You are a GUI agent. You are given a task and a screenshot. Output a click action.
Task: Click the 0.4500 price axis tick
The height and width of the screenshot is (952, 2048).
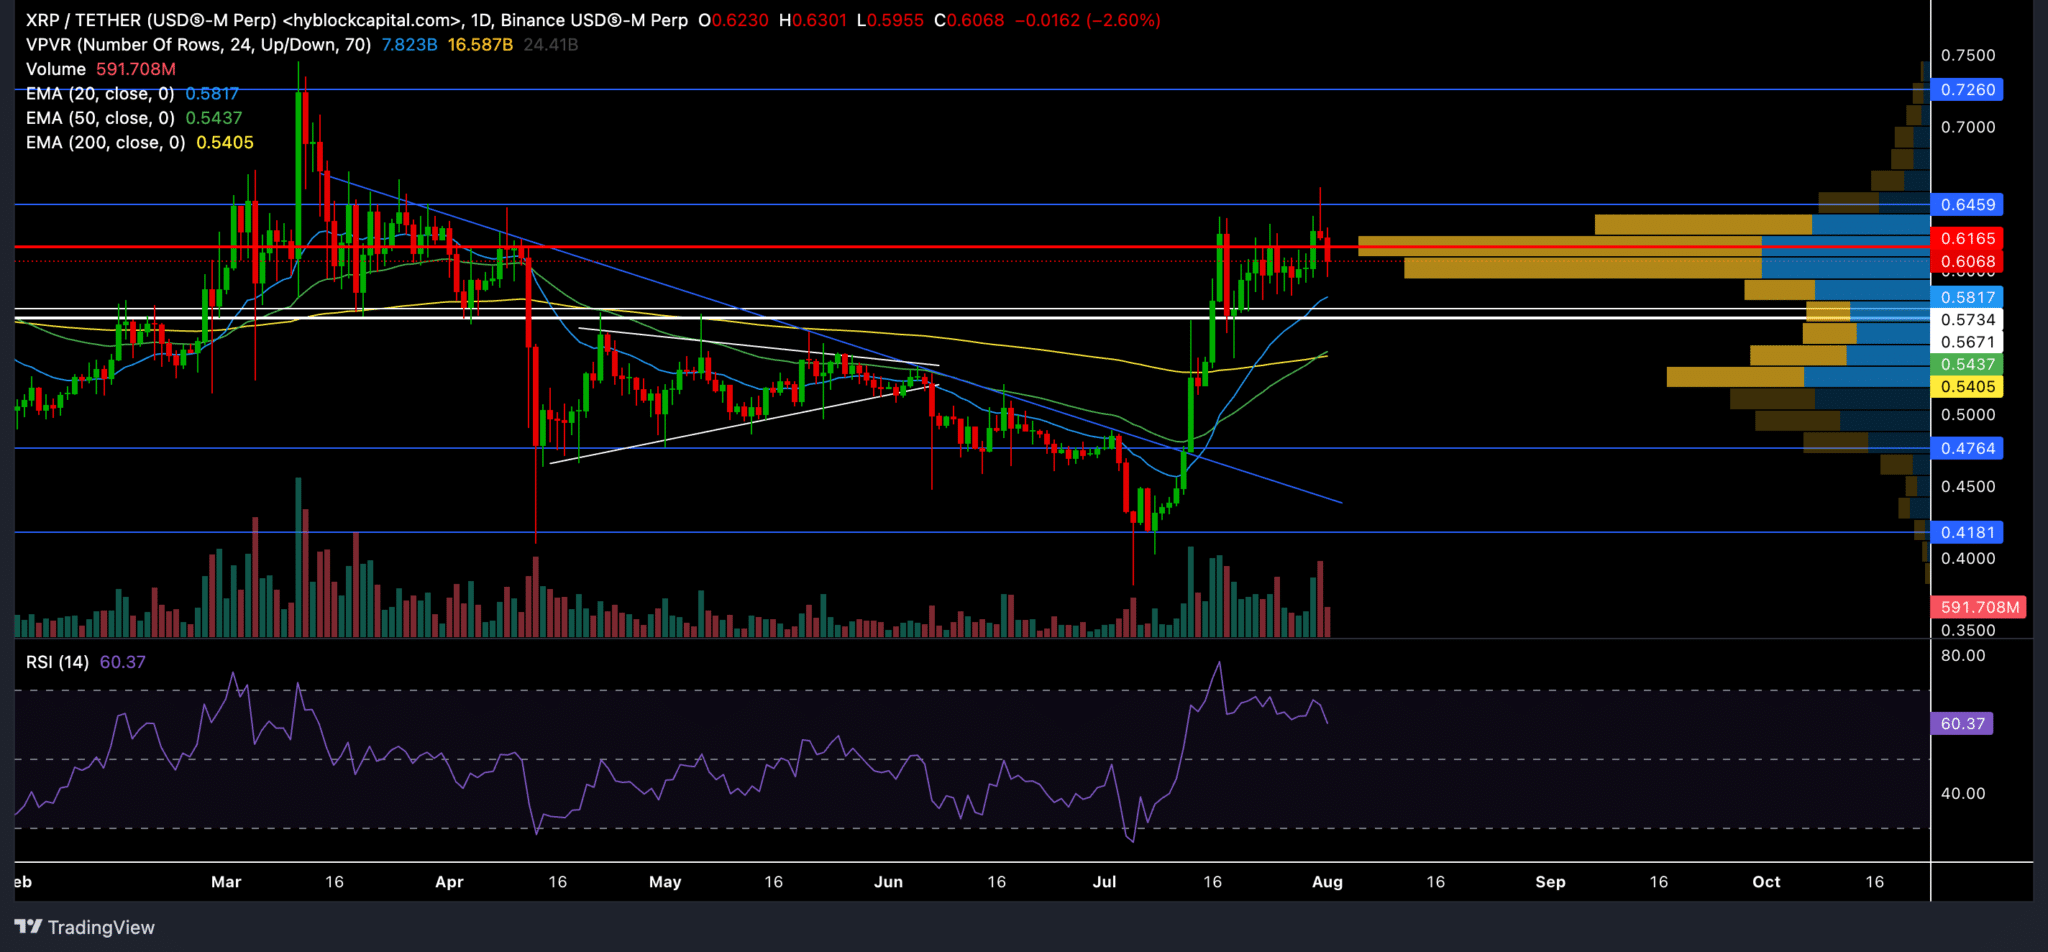click(x=1967, y=486)
